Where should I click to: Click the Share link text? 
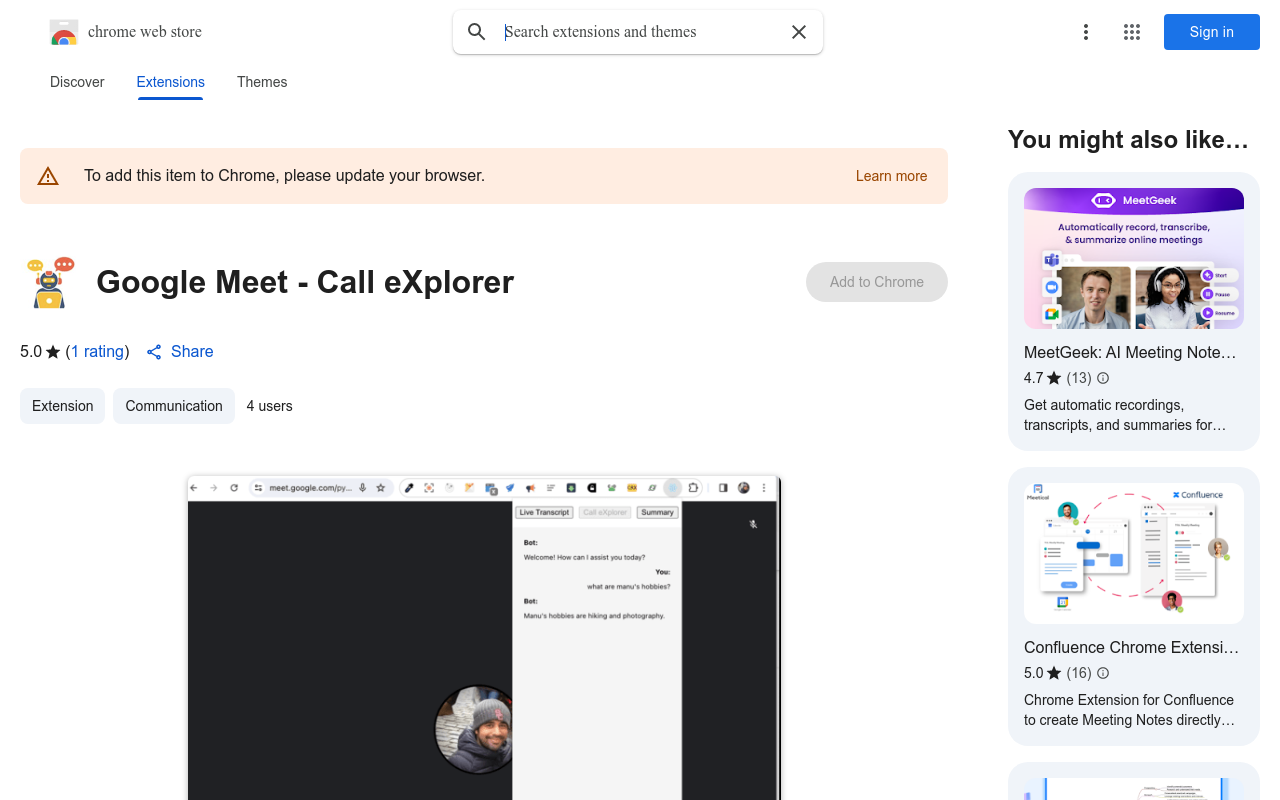point(192,352)
